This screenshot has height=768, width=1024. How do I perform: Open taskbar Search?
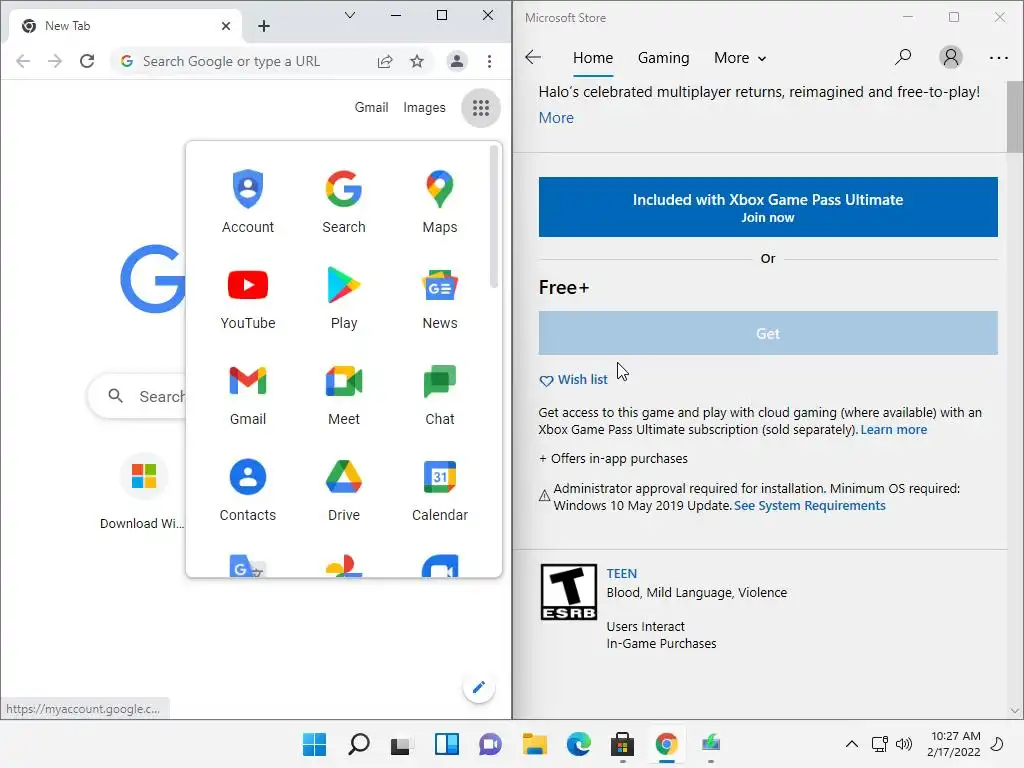[x=359, y=744]
